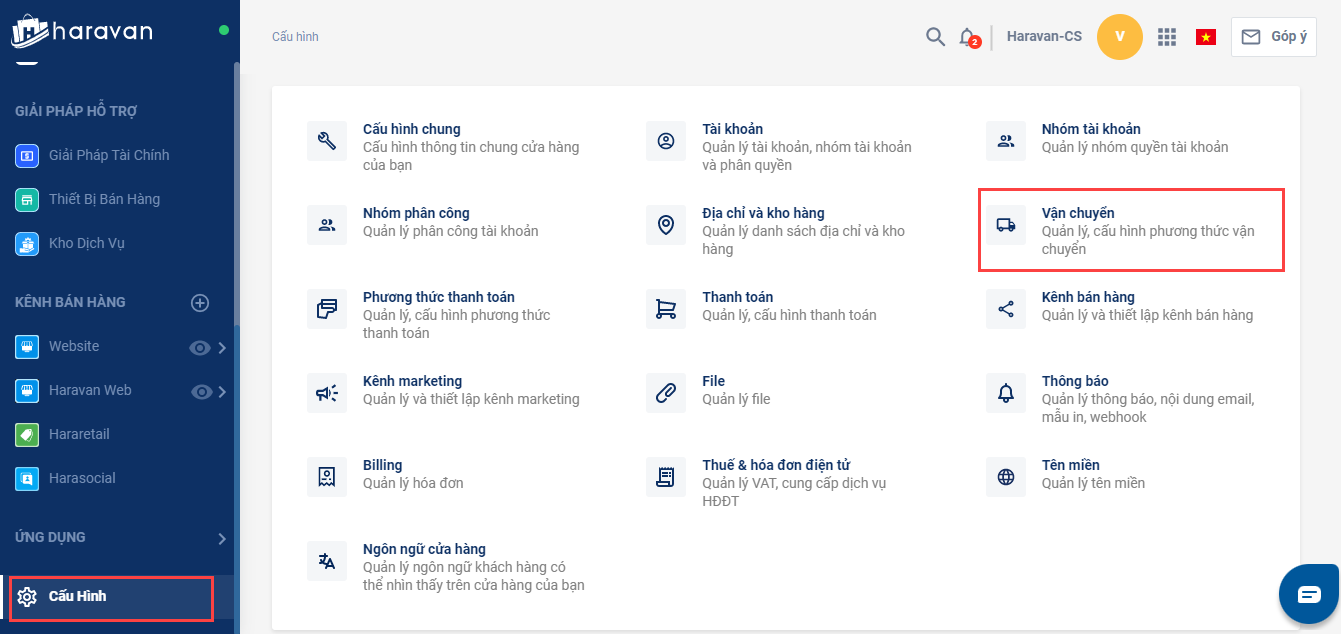Screen dimensions: 1341x634
Task: Click the Tên miền globe icon
Action: pos(1006,477)
